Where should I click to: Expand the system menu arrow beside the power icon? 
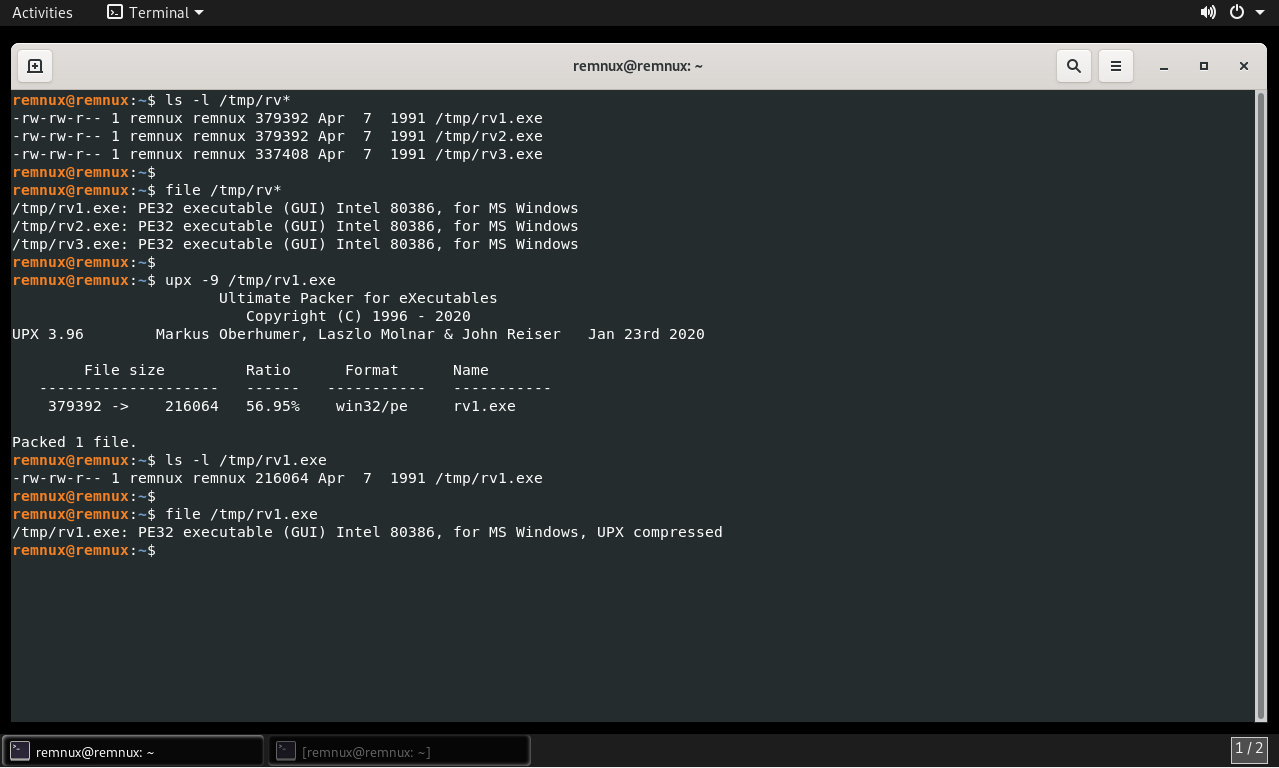point(1260,13)
